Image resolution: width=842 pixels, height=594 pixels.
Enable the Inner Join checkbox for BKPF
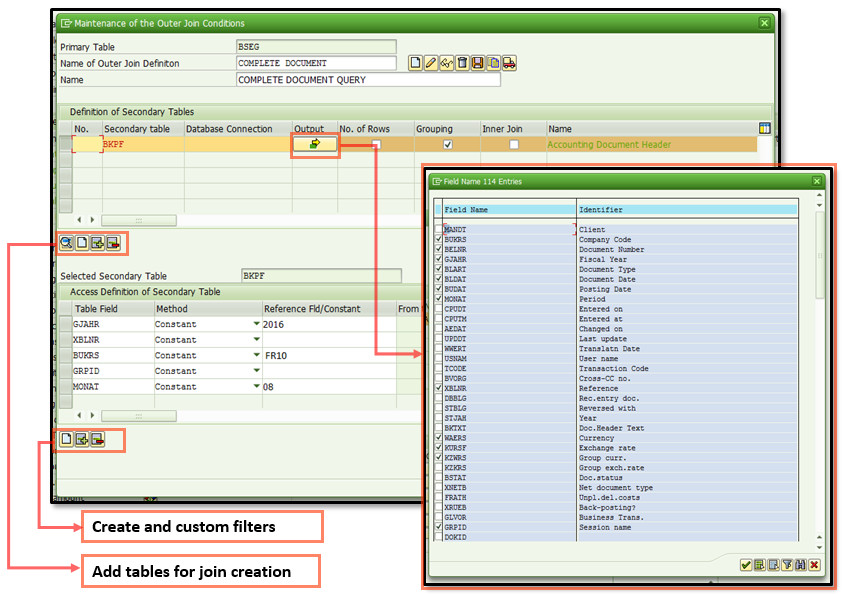click(x=514, y=145)
